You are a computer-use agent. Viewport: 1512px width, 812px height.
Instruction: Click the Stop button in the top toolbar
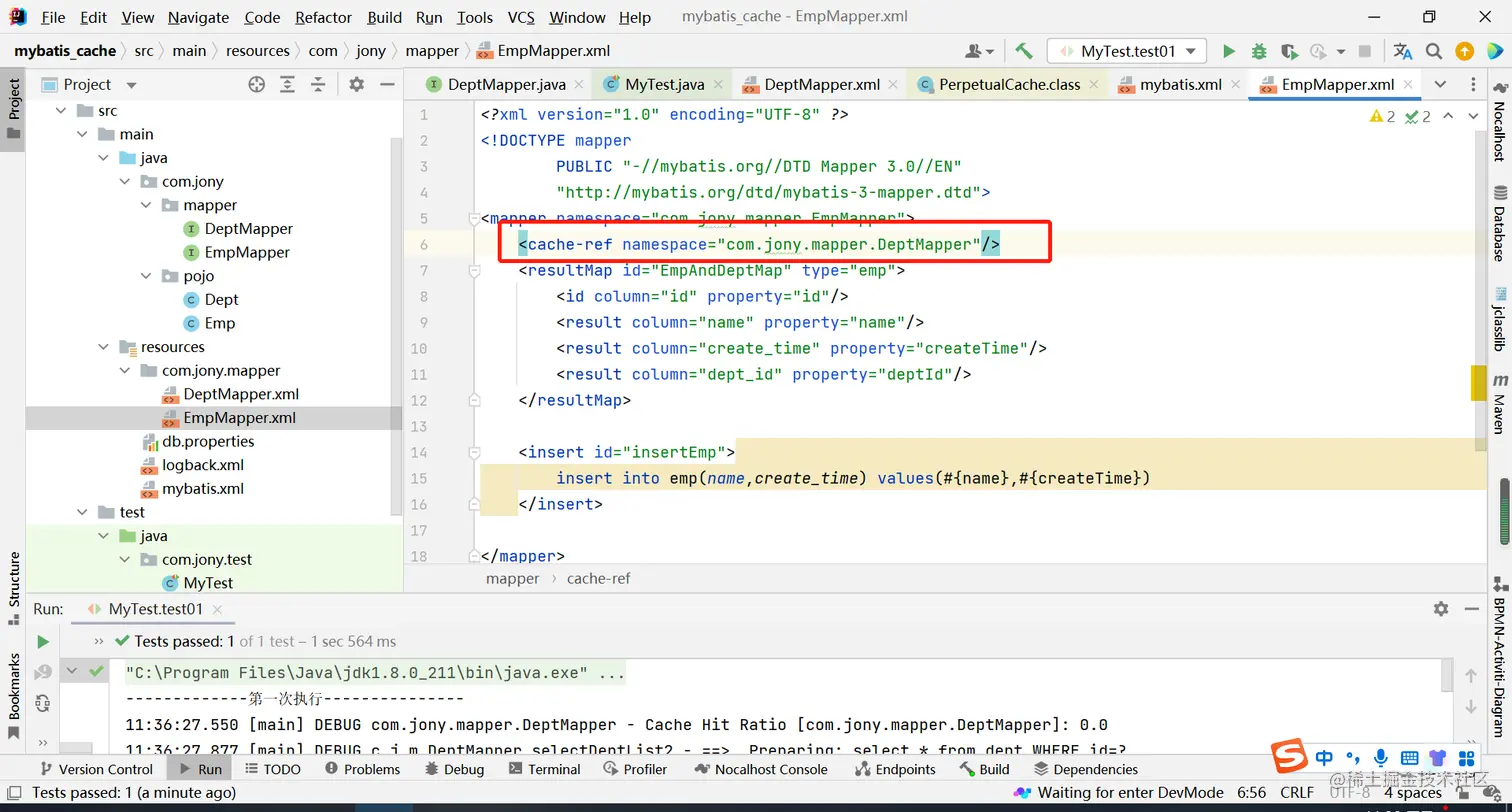[x=1365, y=51]
